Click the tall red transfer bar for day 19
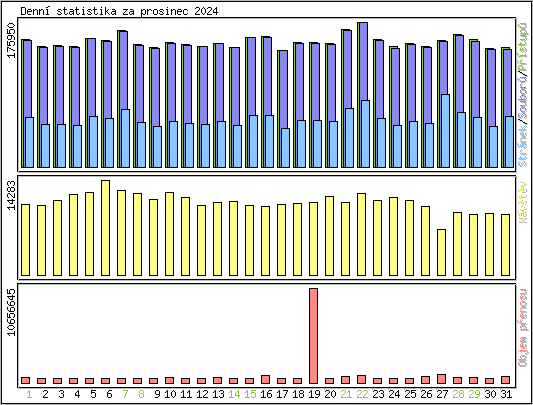Image resolution: width=533 pixels, height=405 pixels. click(x=313, y=336)
